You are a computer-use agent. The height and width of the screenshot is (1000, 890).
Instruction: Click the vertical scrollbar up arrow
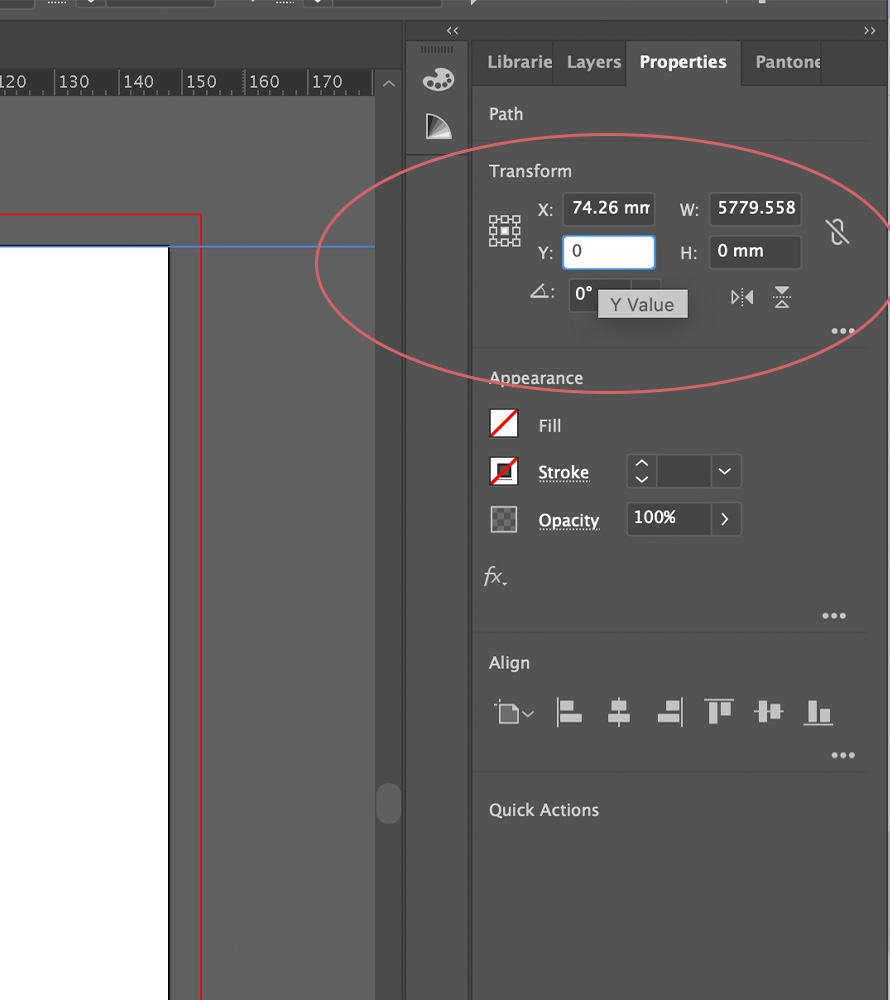[x=388, y=84]
